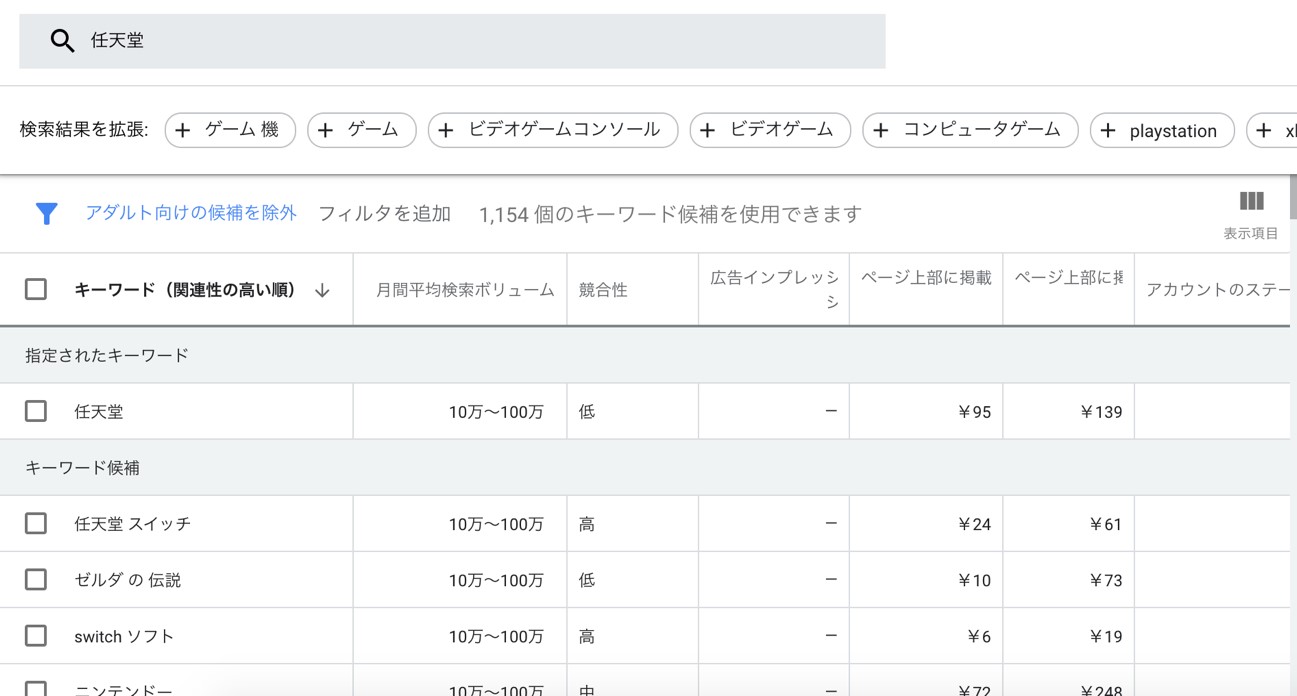
Task: Click the ¥10 bid value
Action: [x=973, y=580]
